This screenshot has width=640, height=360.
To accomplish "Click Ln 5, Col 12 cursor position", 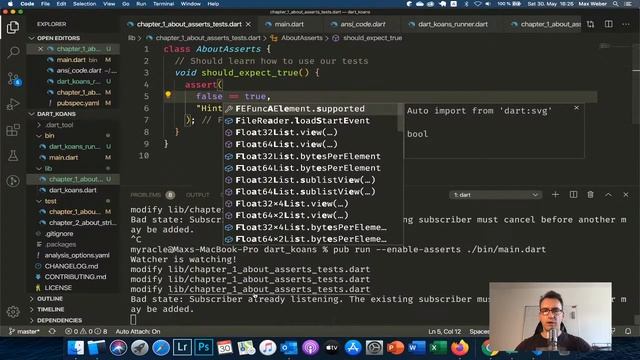I will (x=444, y=331).
